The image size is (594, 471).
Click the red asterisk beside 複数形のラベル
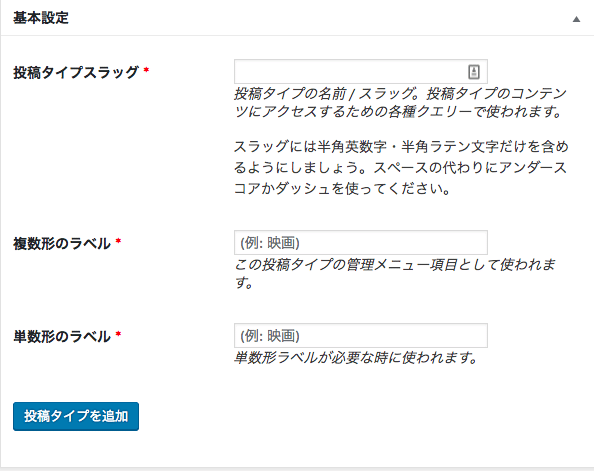(x=118, y=241)
